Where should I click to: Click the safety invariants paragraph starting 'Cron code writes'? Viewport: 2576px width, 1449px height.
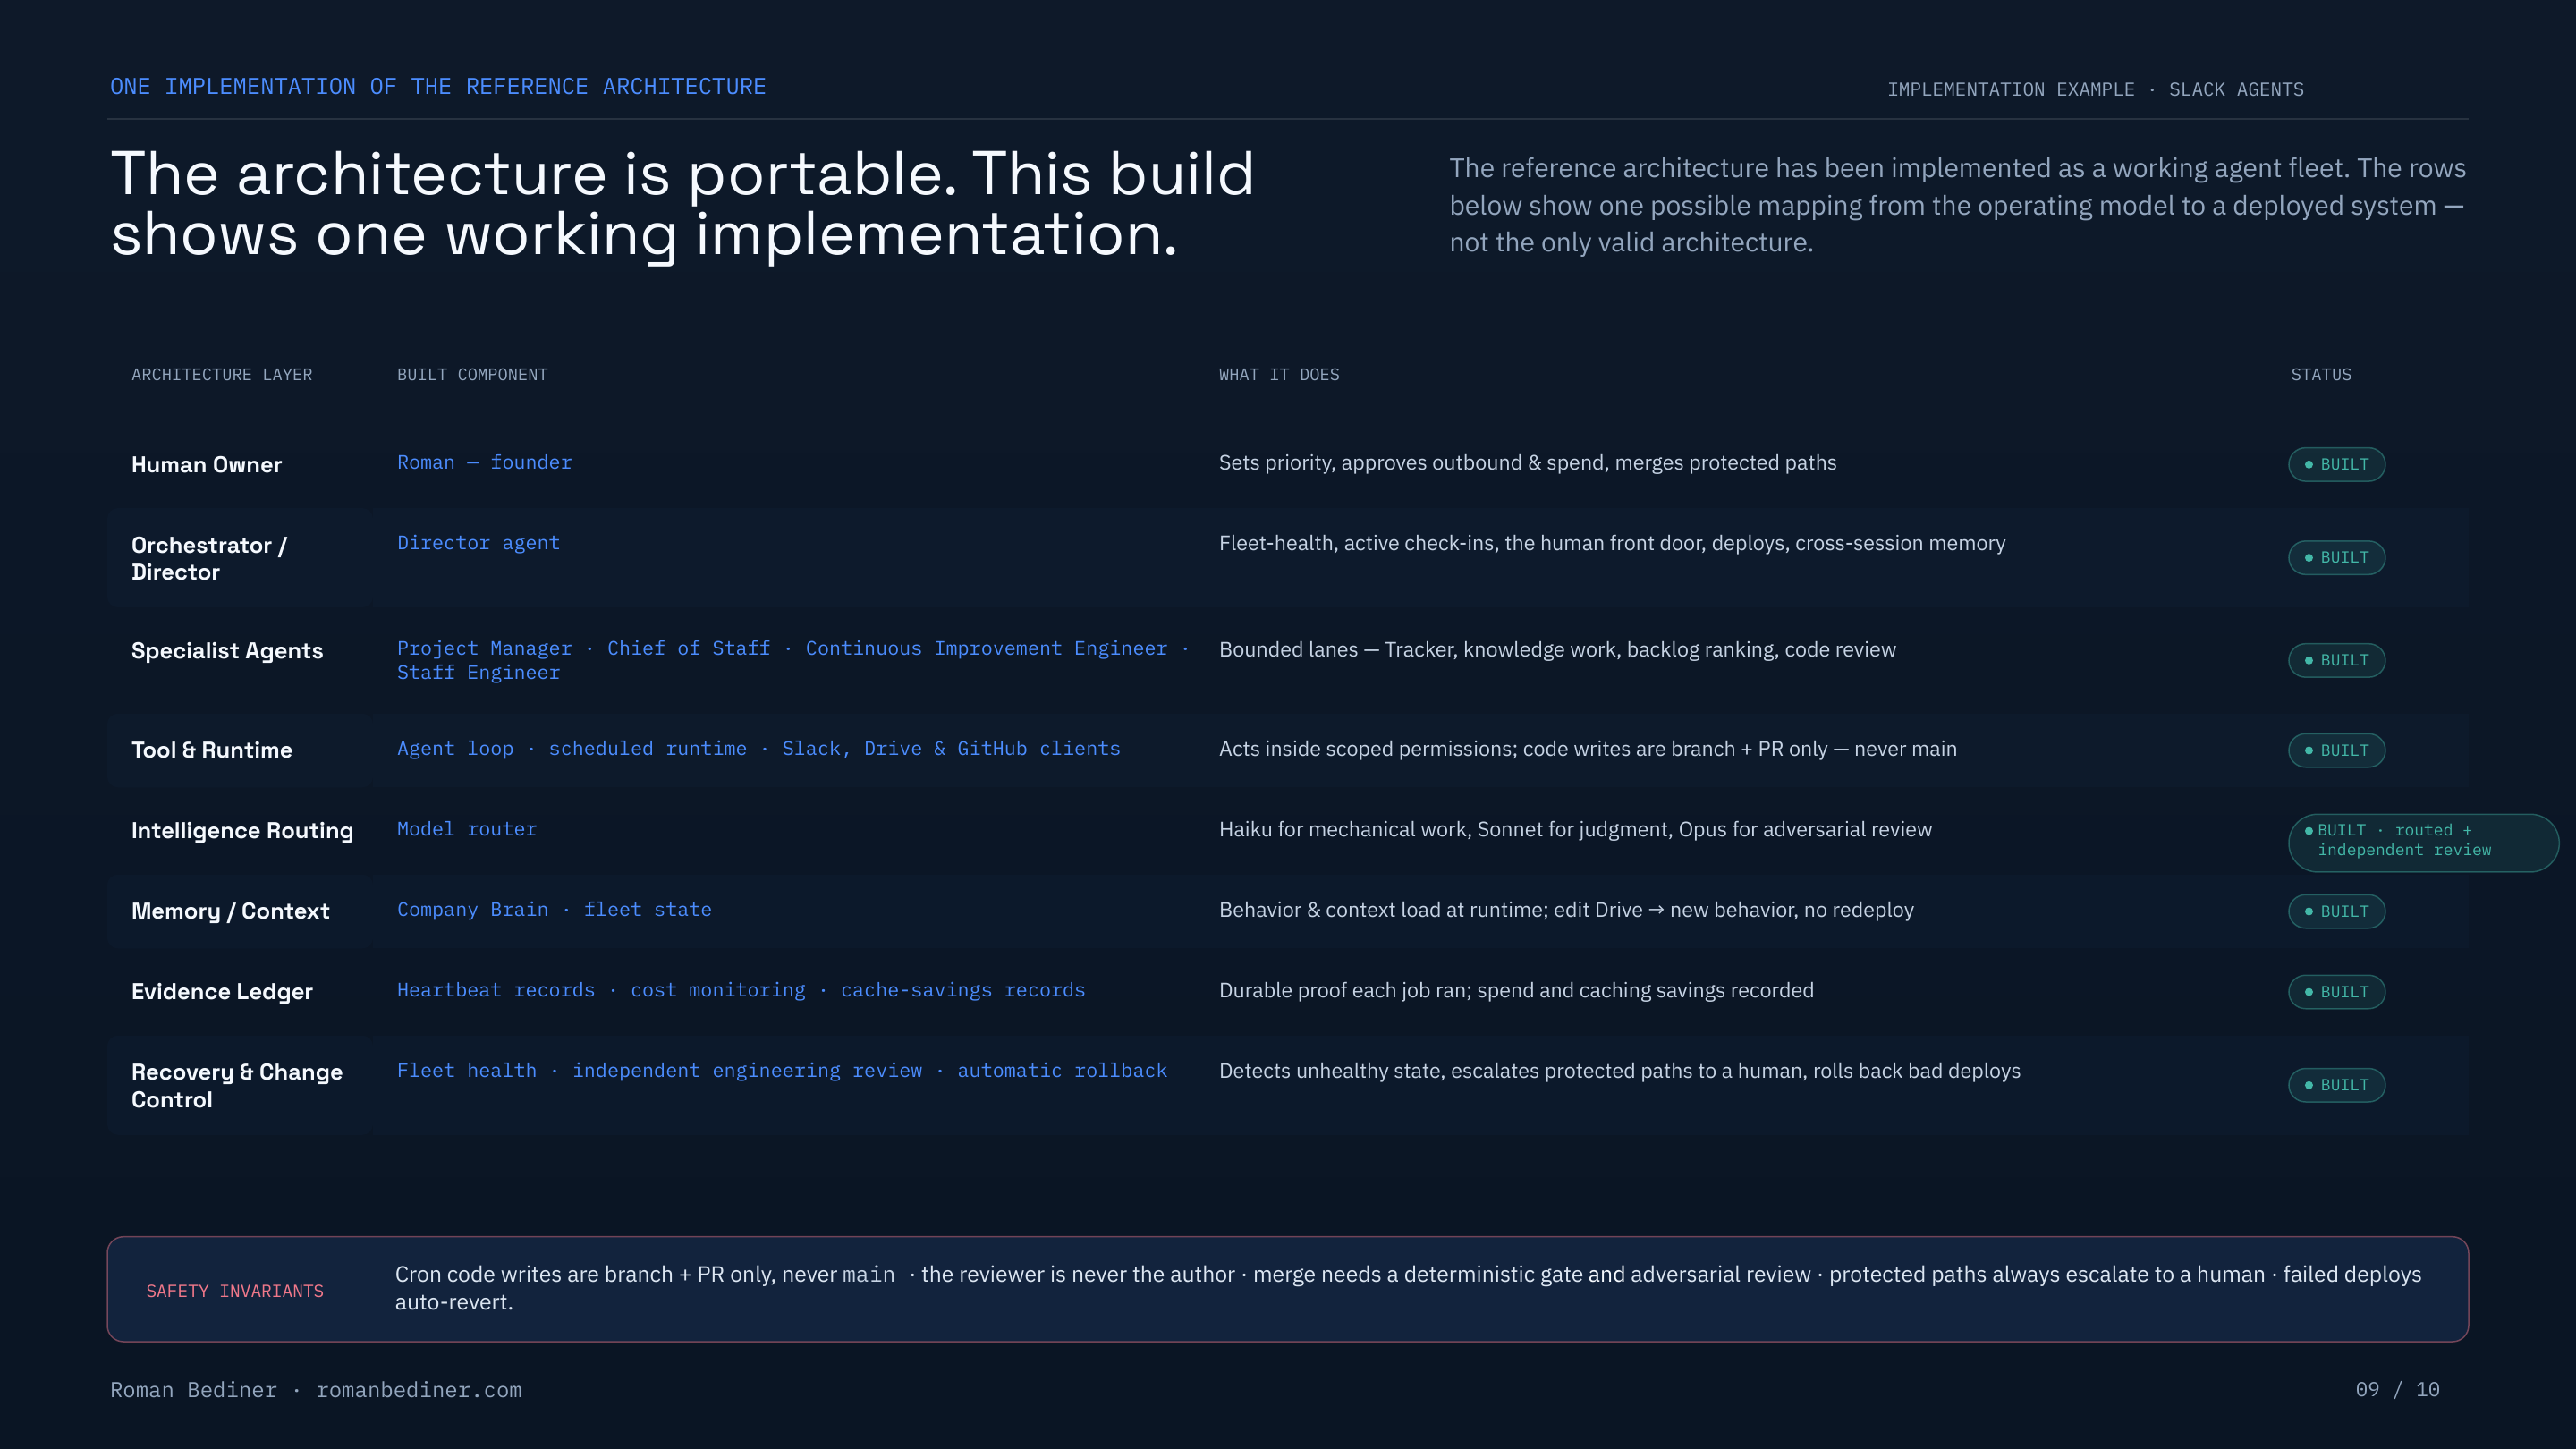[x=1408, y=1288]
